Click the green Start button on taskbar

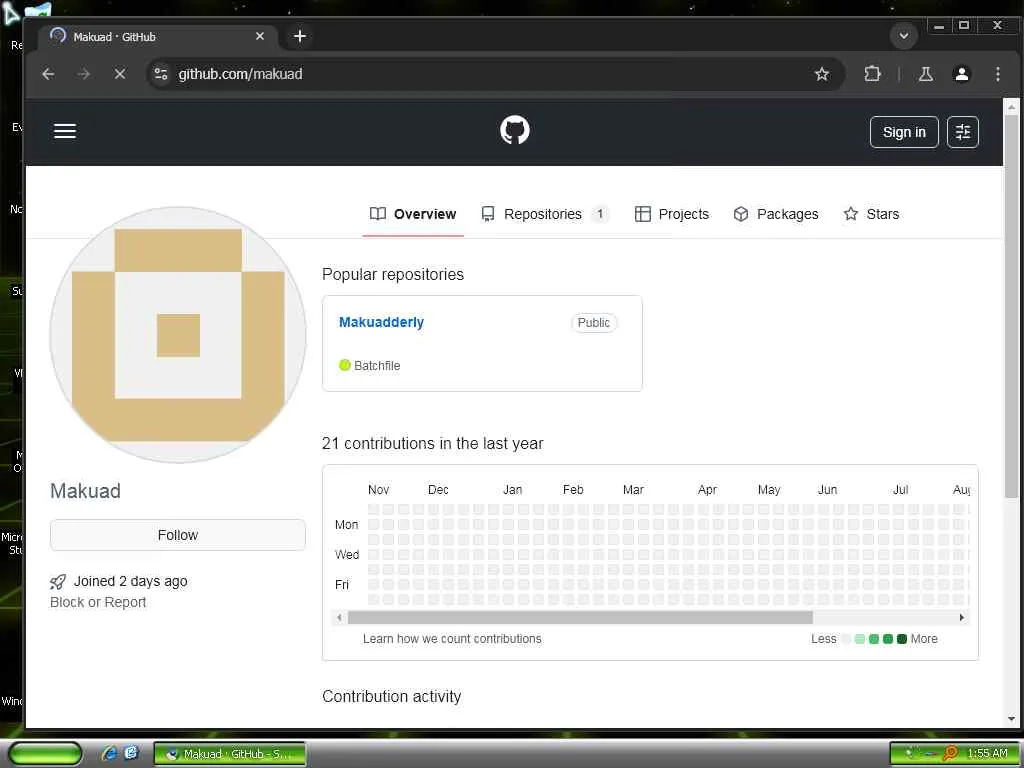[x=45, y=754]
